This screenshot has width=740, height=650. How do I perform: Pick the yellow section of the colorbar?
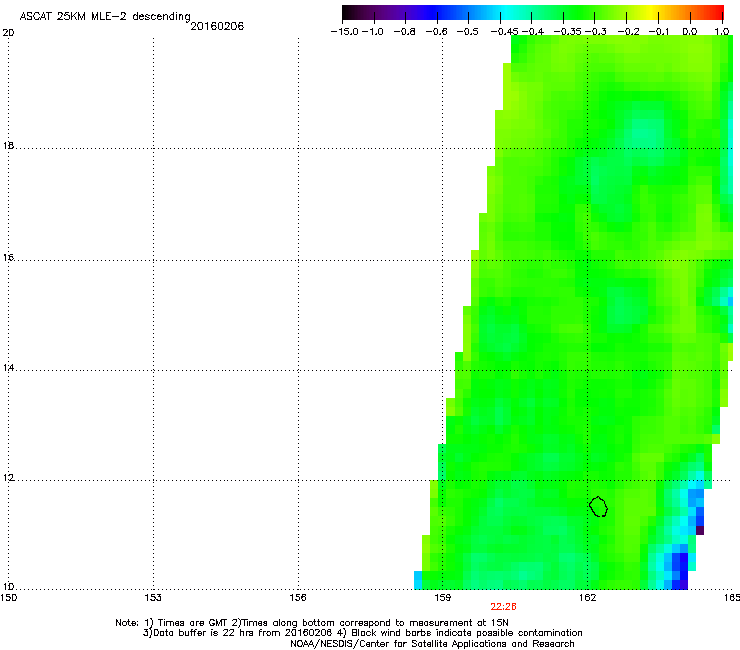(x=654, y=13)
